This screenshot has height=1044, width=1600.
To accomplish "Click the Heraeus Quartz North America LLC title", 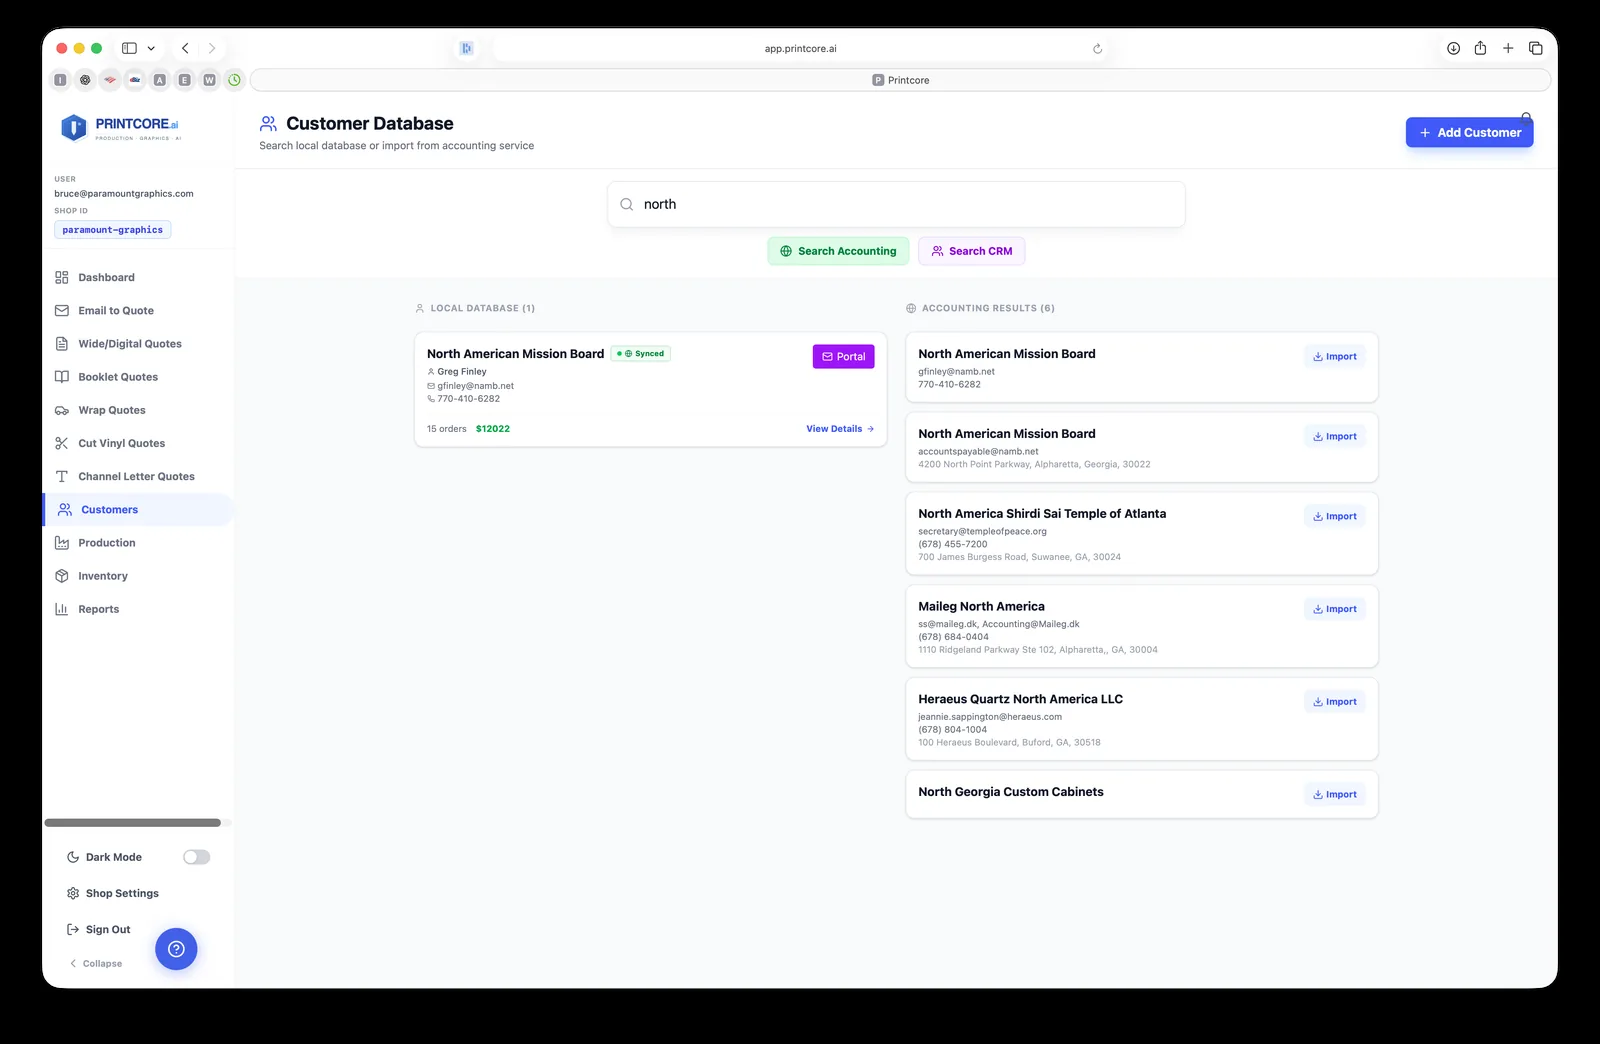I will click(x=1020, y=699).
